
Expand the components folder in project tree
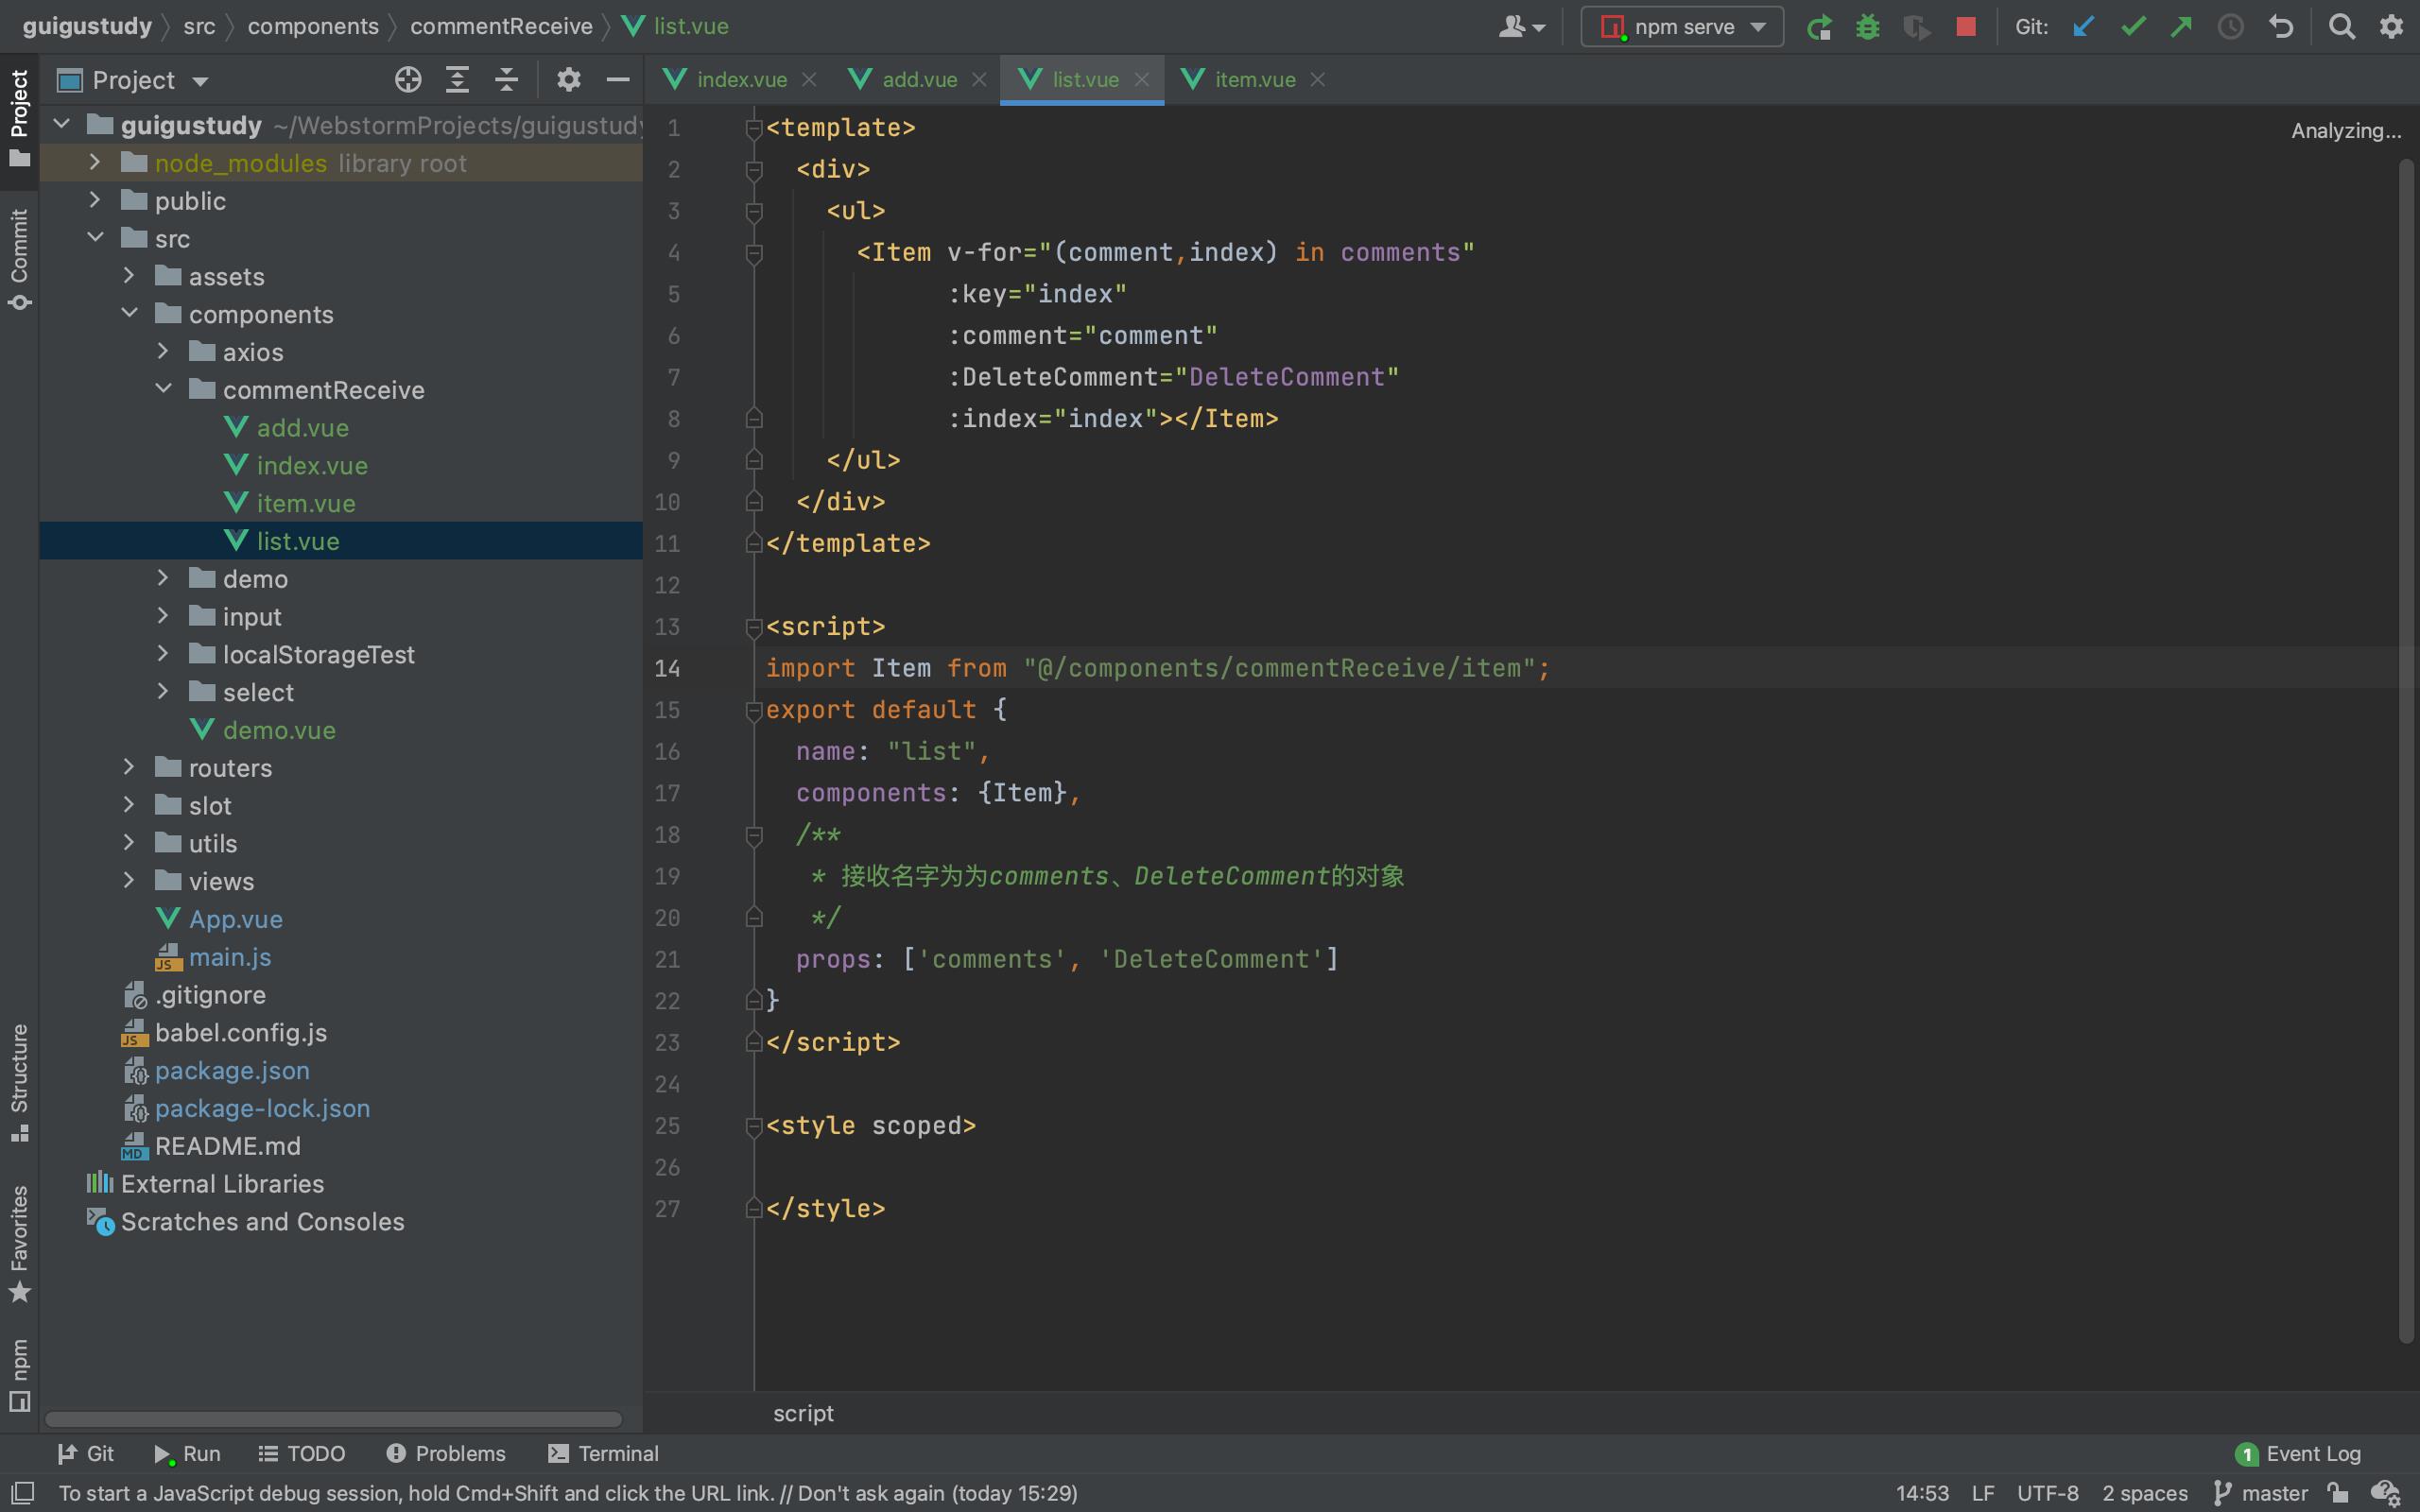point(129,314)
